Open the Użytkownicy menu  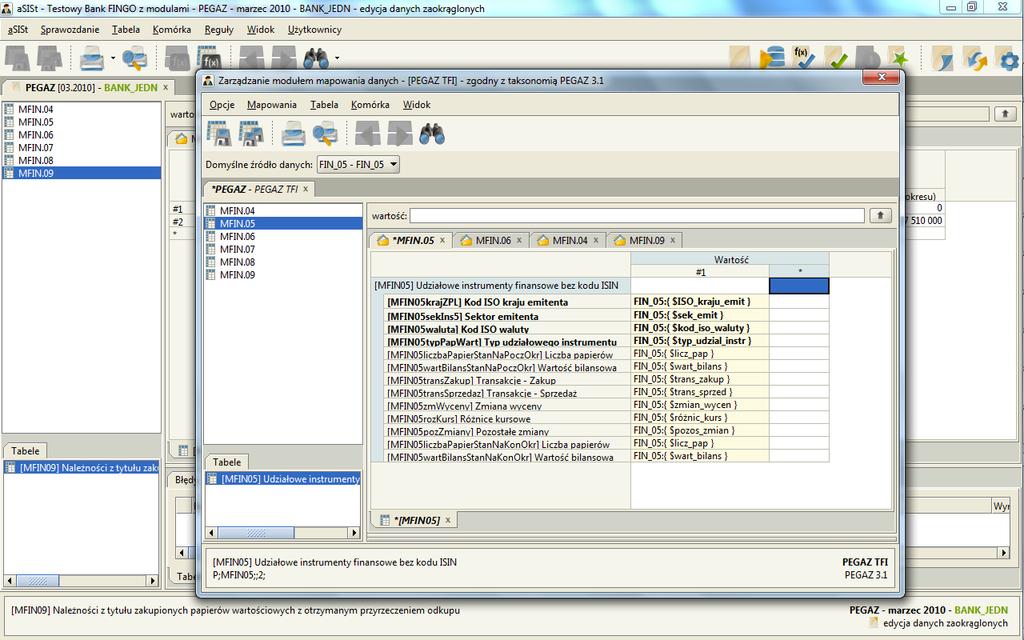click(x=315, y=29)
